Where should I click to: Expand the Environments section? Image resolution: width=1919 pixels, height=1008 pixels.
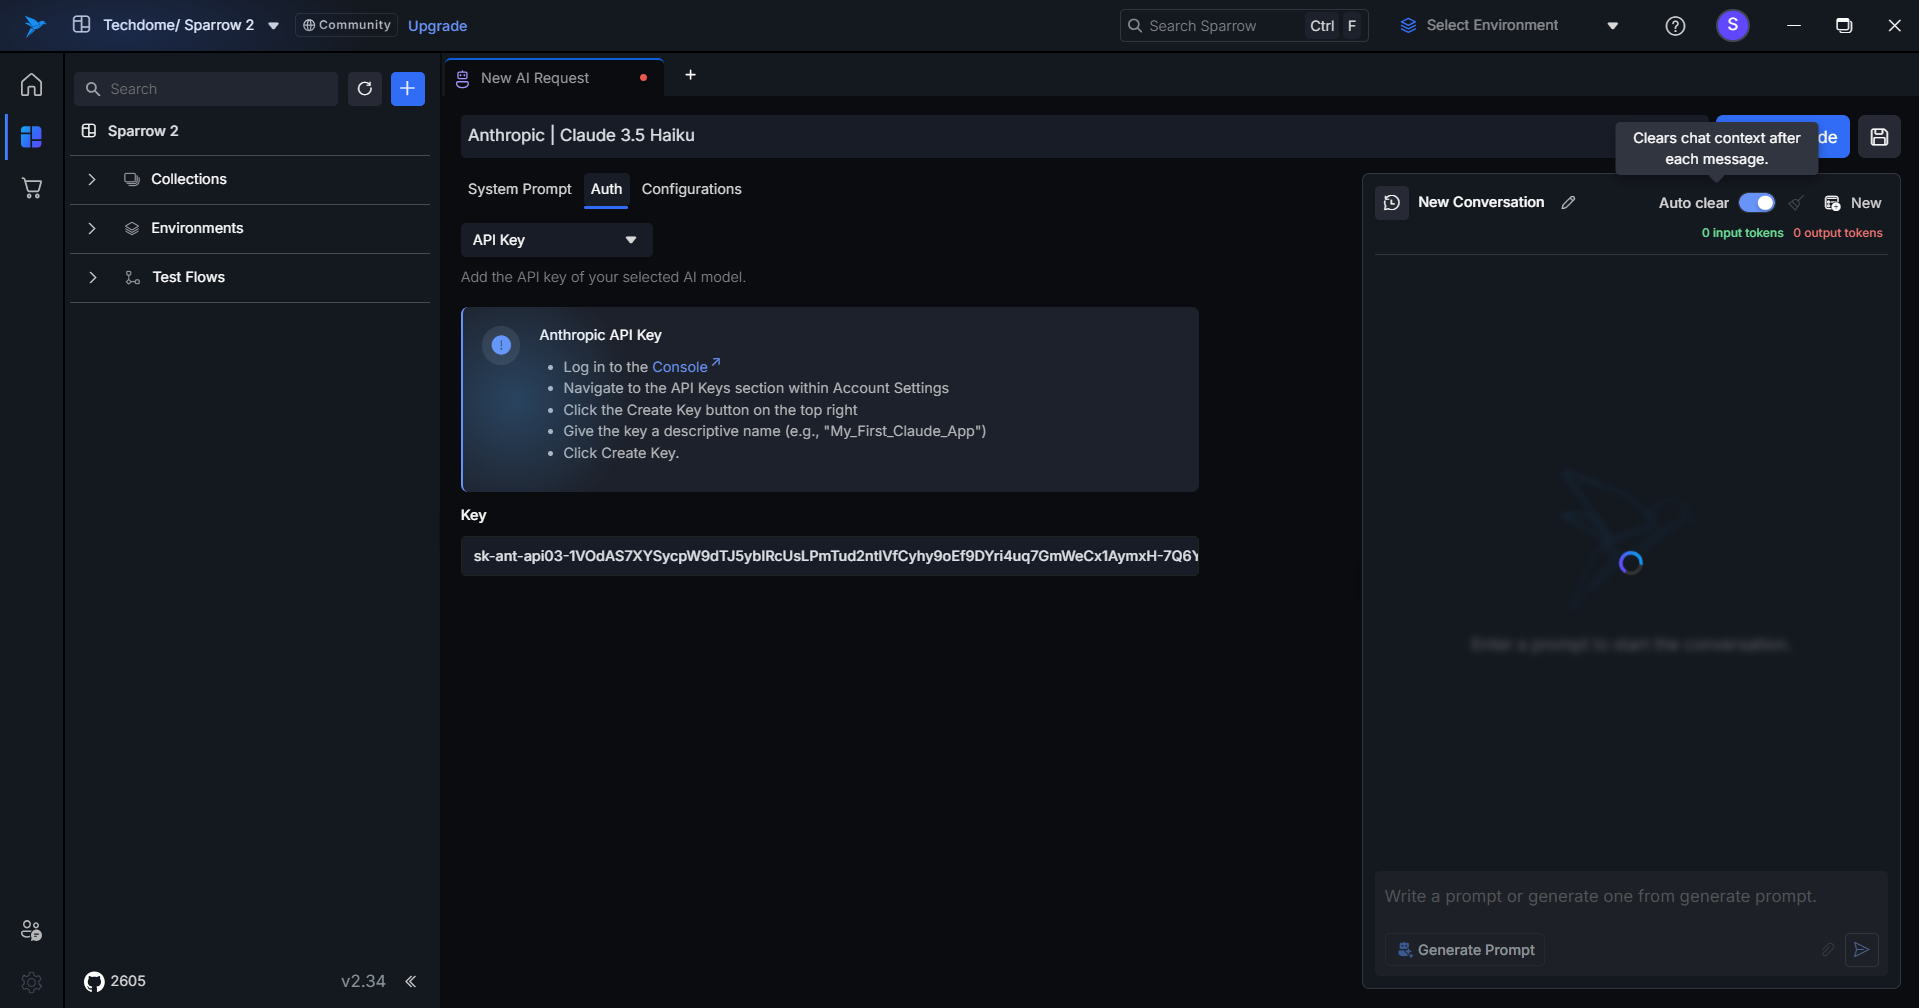92,228
